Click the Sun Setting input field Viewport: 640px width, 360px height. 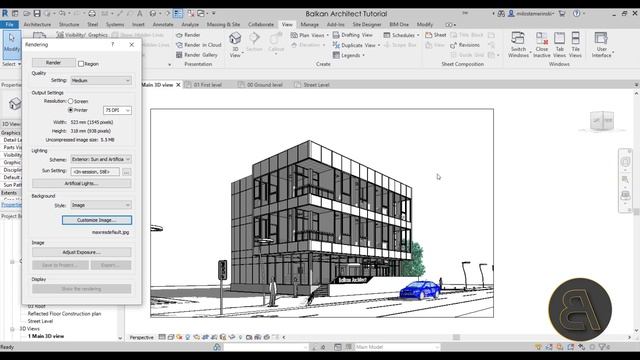pos(96,172)
